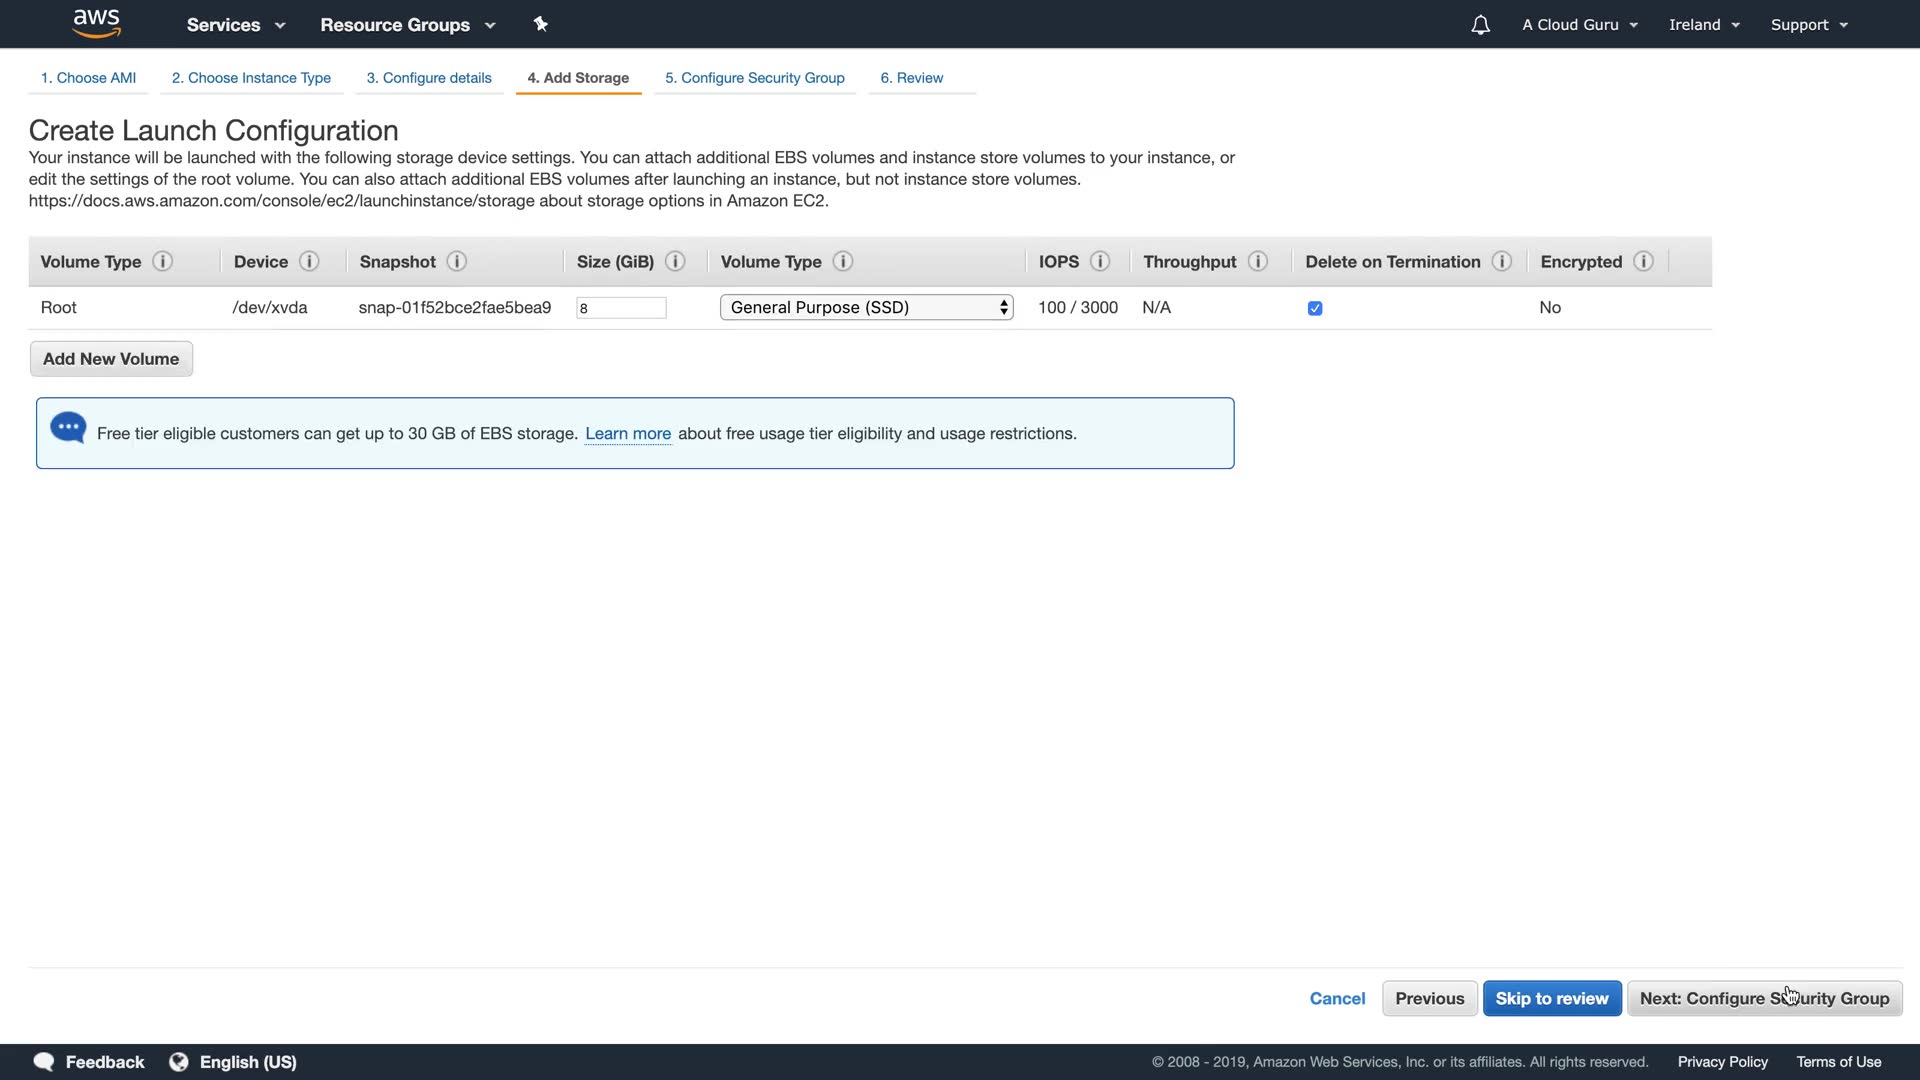The image size is (1920, 1080).
Task: Go to the 3. Configure details tab
Action: 429,78
